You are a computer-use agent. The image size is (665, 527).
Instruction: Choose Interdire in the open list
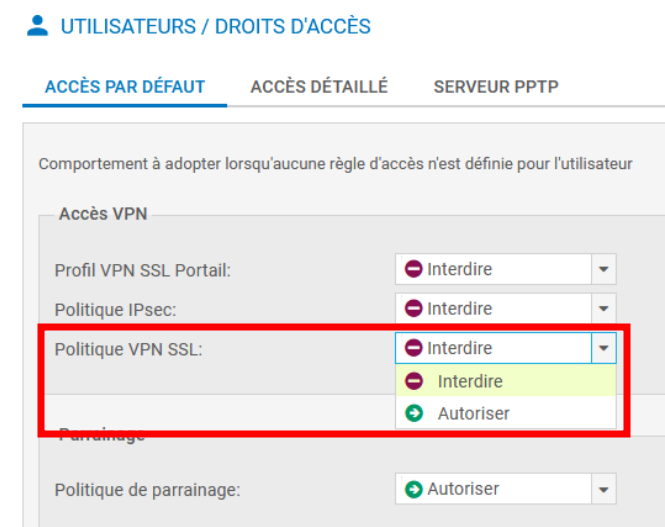tap(470, 381)
